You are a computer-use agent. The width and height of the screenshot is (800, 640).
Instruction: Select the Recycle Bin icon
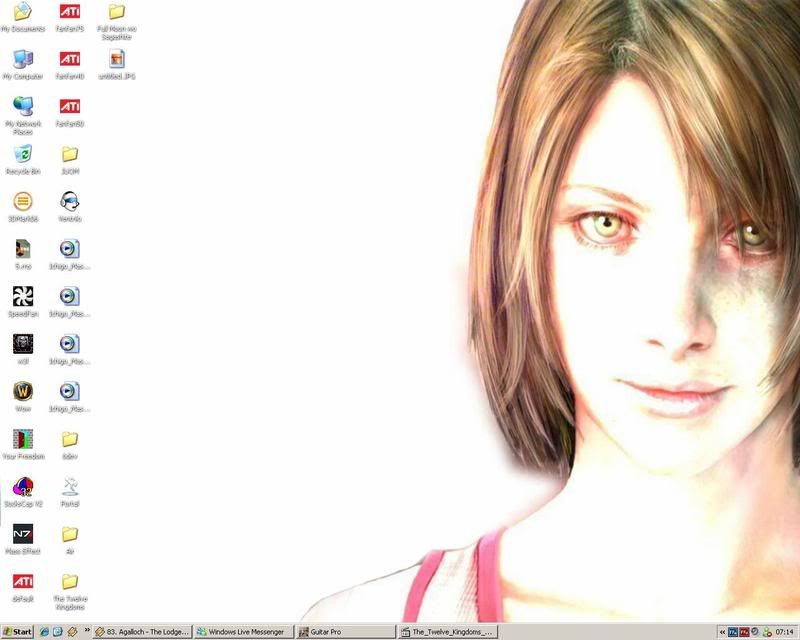point(22,154)
